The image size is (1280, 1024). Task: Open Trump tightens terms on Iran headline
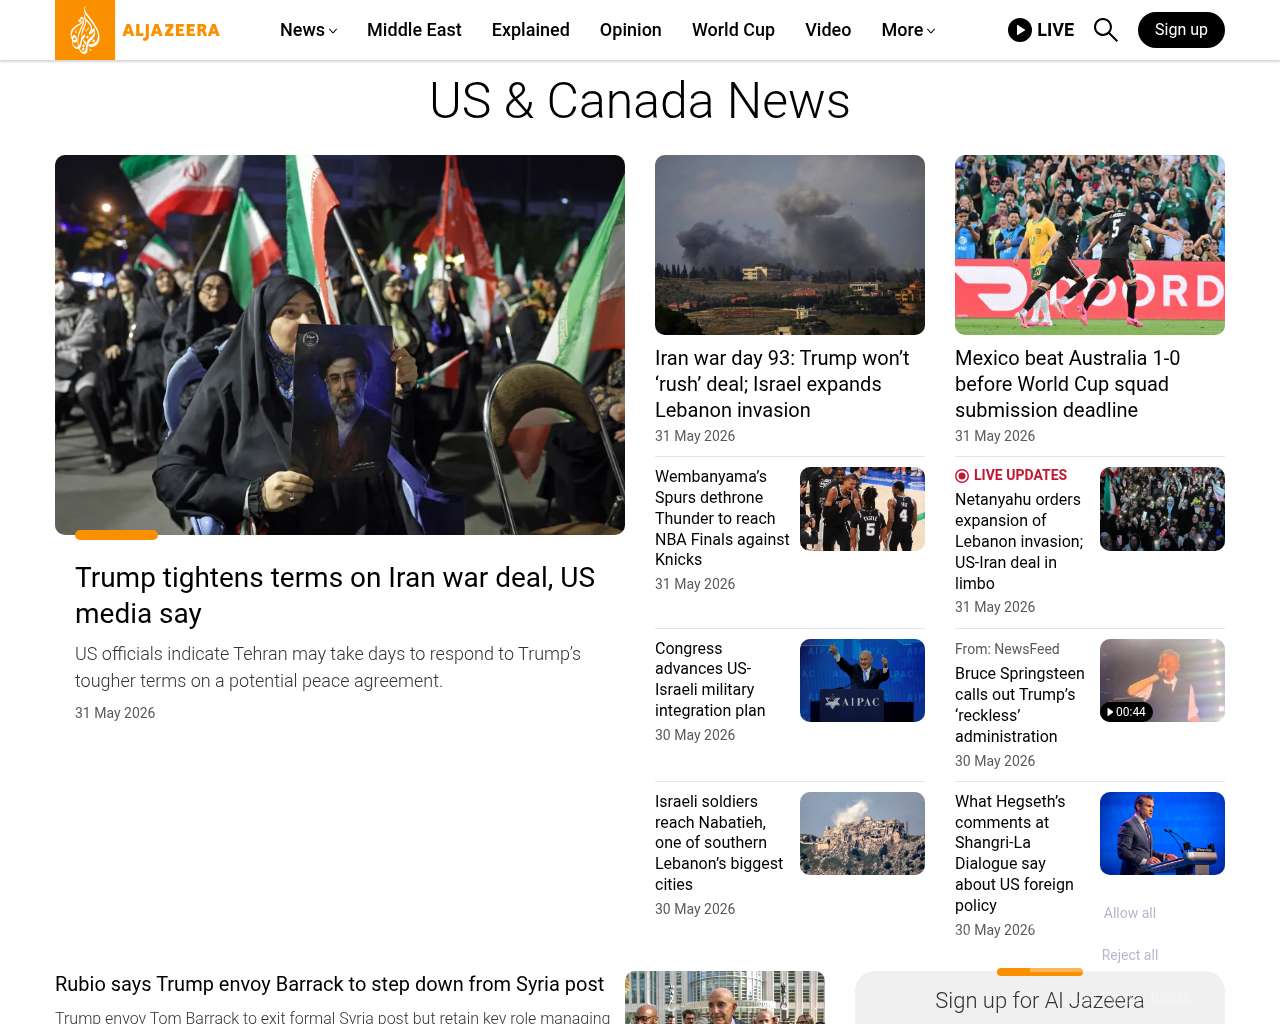[x=335, y=595]
